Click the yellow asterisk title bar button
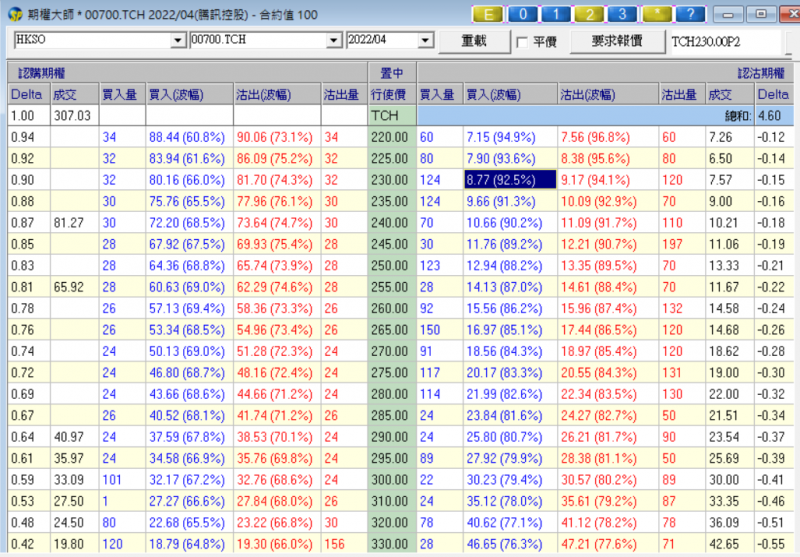 tap(657, 15)
